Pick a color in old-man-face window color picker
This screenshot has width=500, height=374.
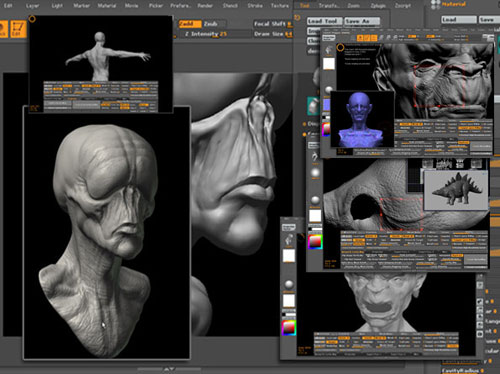(325, 129)
